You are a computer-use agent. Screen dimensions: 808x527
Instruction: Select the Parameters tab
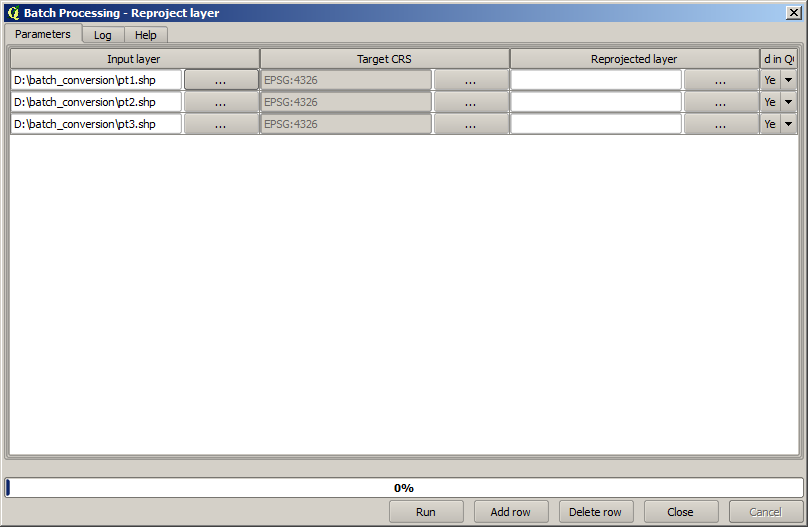click(43, 34)
